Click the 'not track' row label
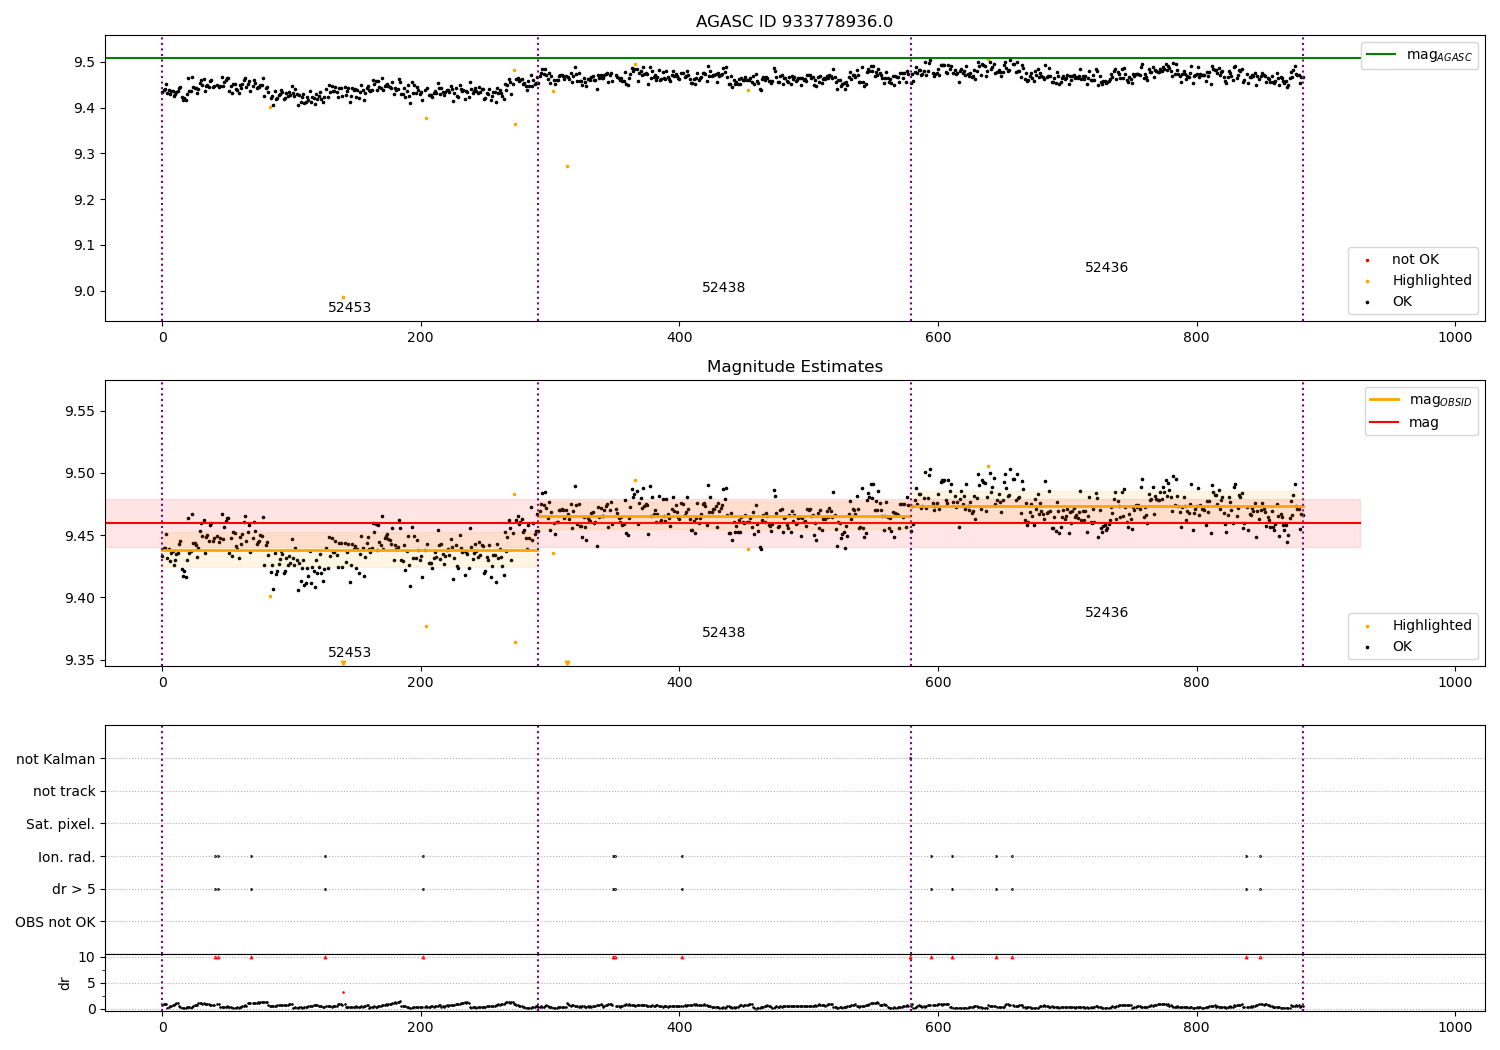The height and width of the screenshot is (1050, 1500). (x=64, y=792)
